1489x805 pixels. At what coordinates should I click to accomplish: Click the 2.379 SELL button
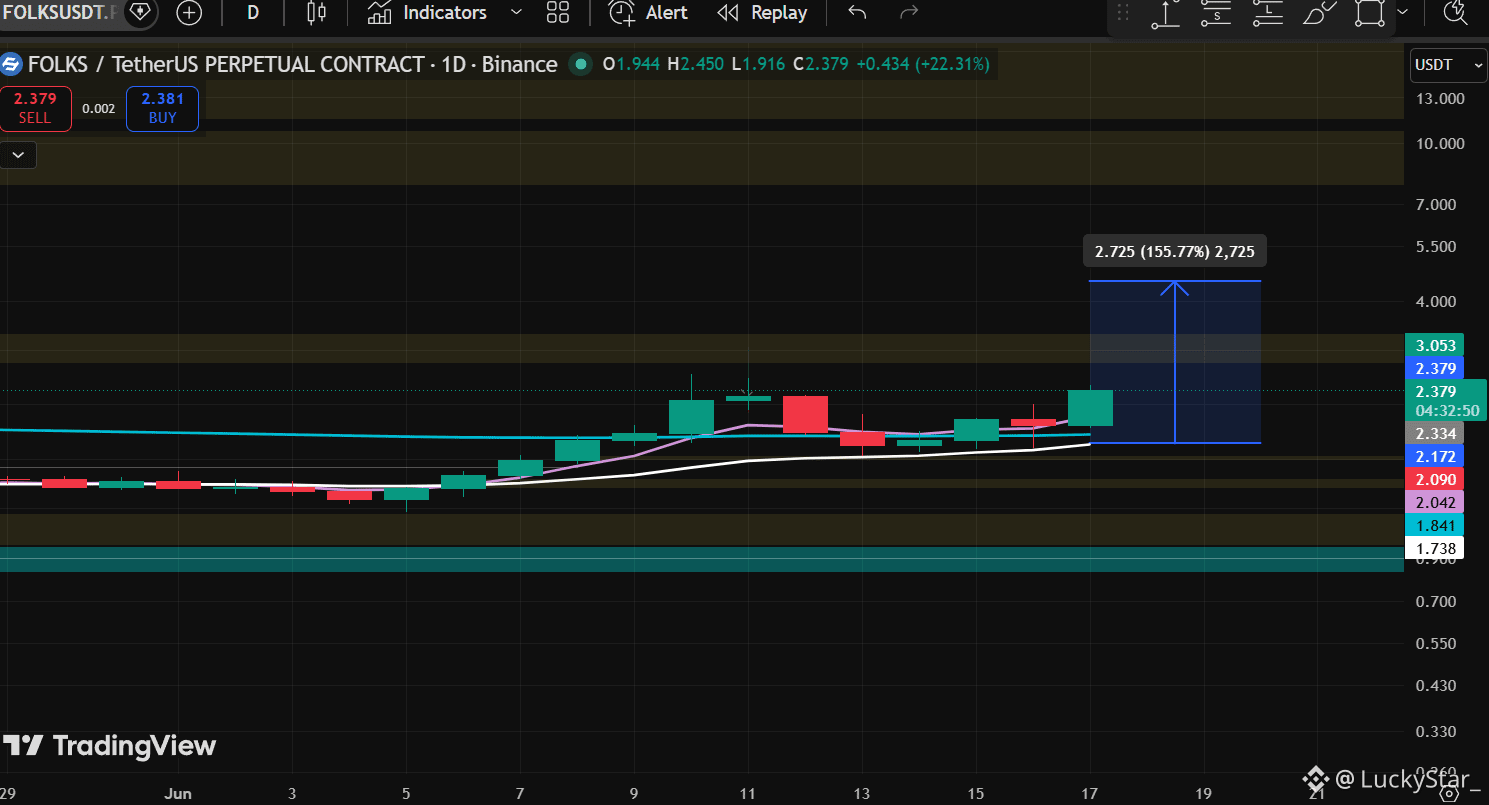point(35,109)
